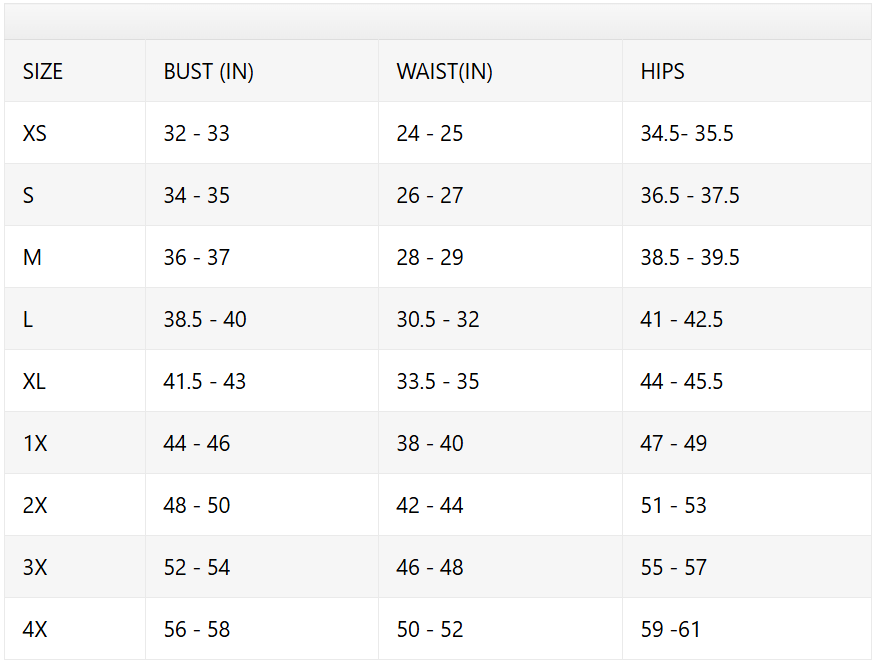Image resolution: width=883 pixels, height=668 pixels.
Task: Select the 1X size row label
Action: [x=35, y=443]
